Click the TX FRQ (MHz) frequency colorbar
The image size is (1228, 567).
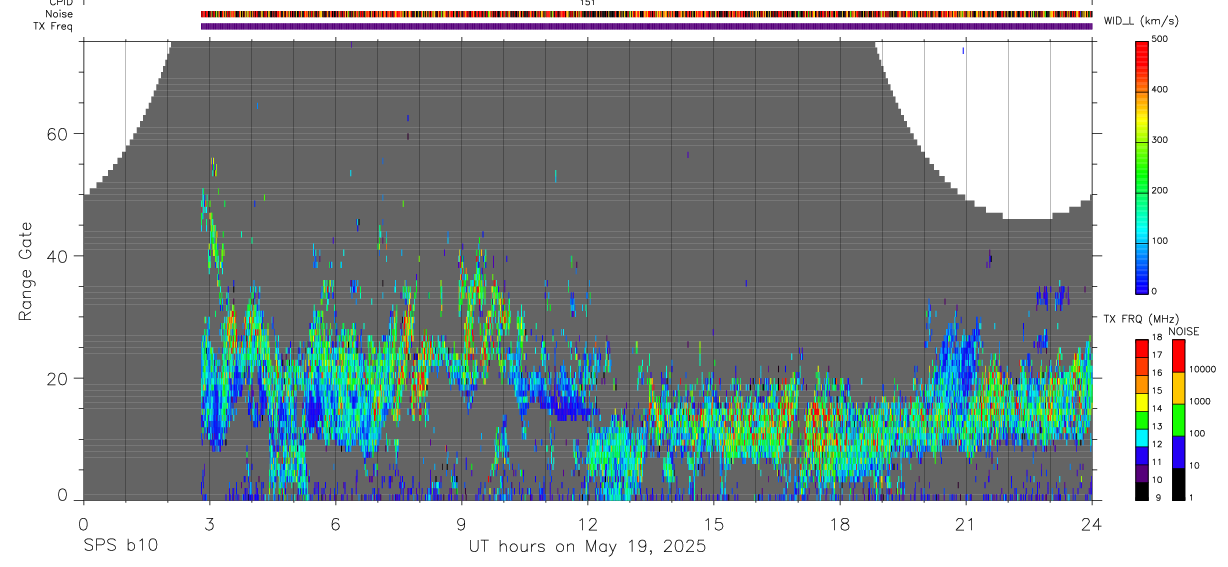1142,420
